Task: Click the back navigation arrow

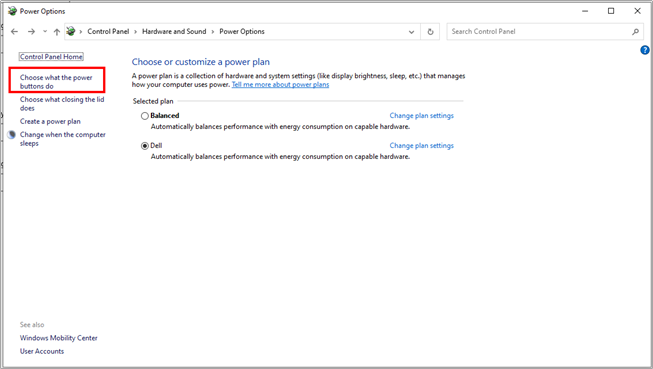Action: [15, 32]
